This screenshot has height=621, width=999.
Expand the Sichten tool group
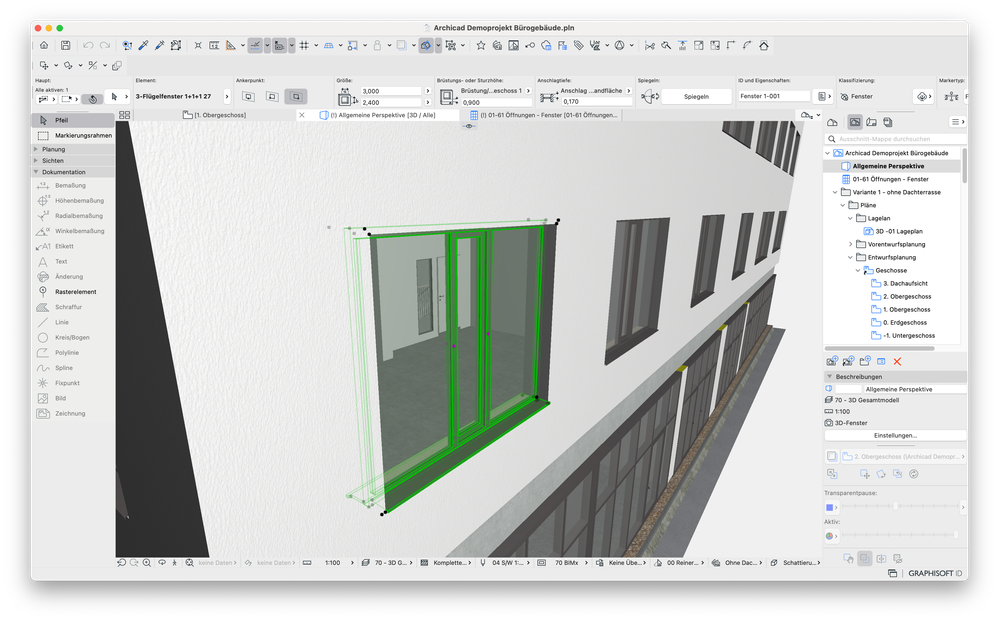point(36,161)
